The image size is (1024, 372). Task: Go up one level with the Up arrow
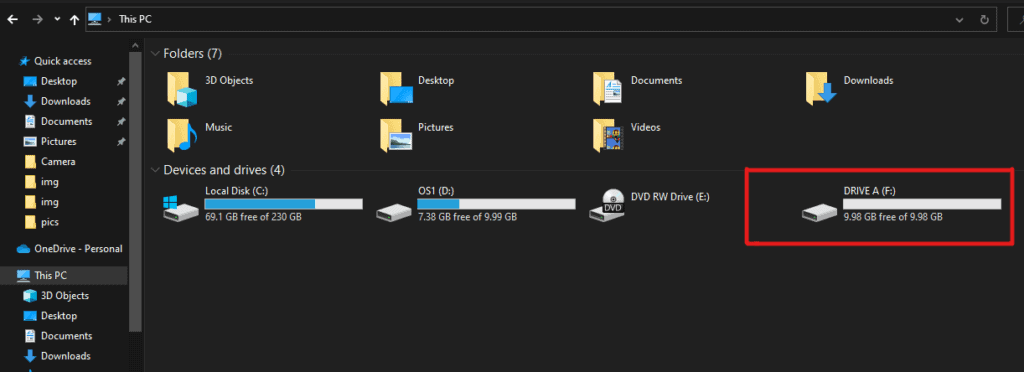click(74, 20)
